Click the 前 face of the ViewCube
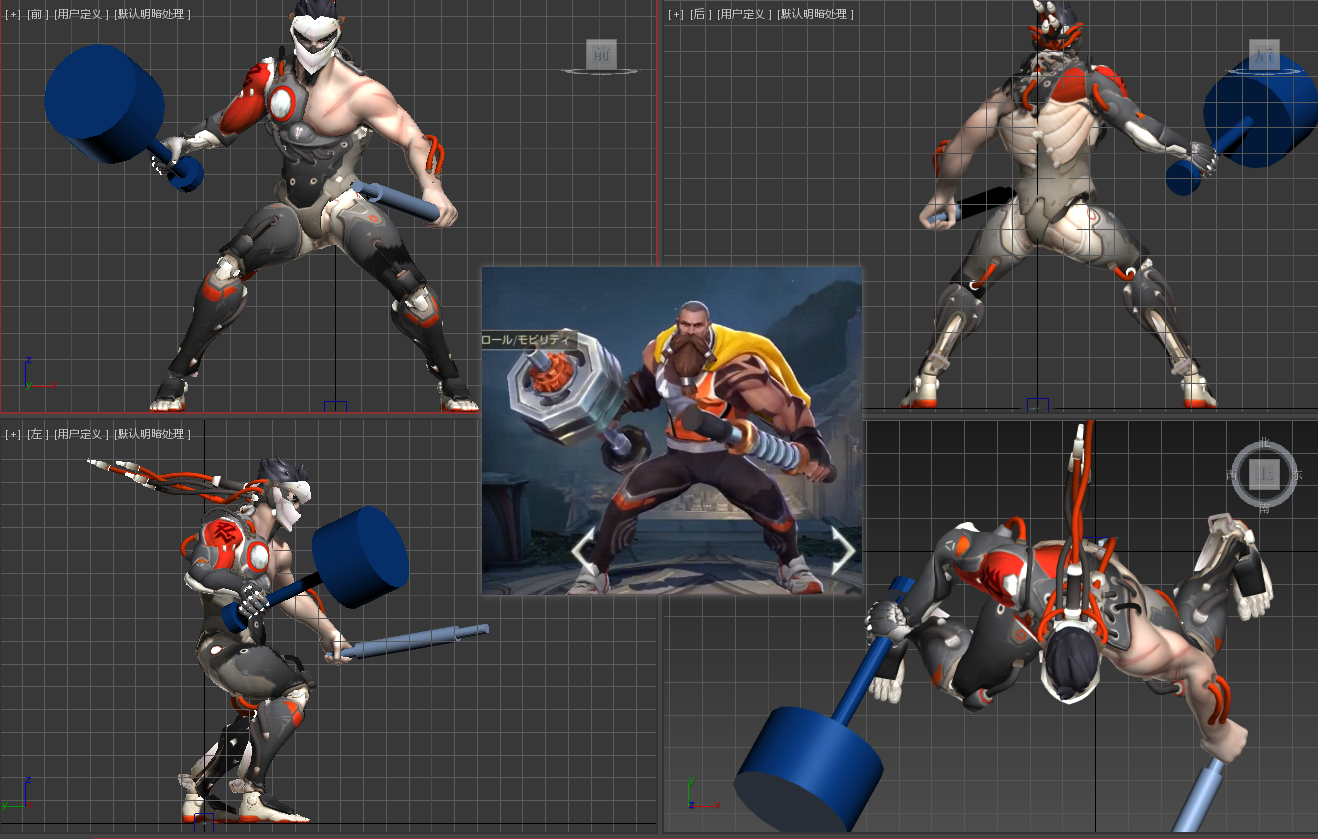Viewport: 1318px width, 839px height. click(601, 54)
